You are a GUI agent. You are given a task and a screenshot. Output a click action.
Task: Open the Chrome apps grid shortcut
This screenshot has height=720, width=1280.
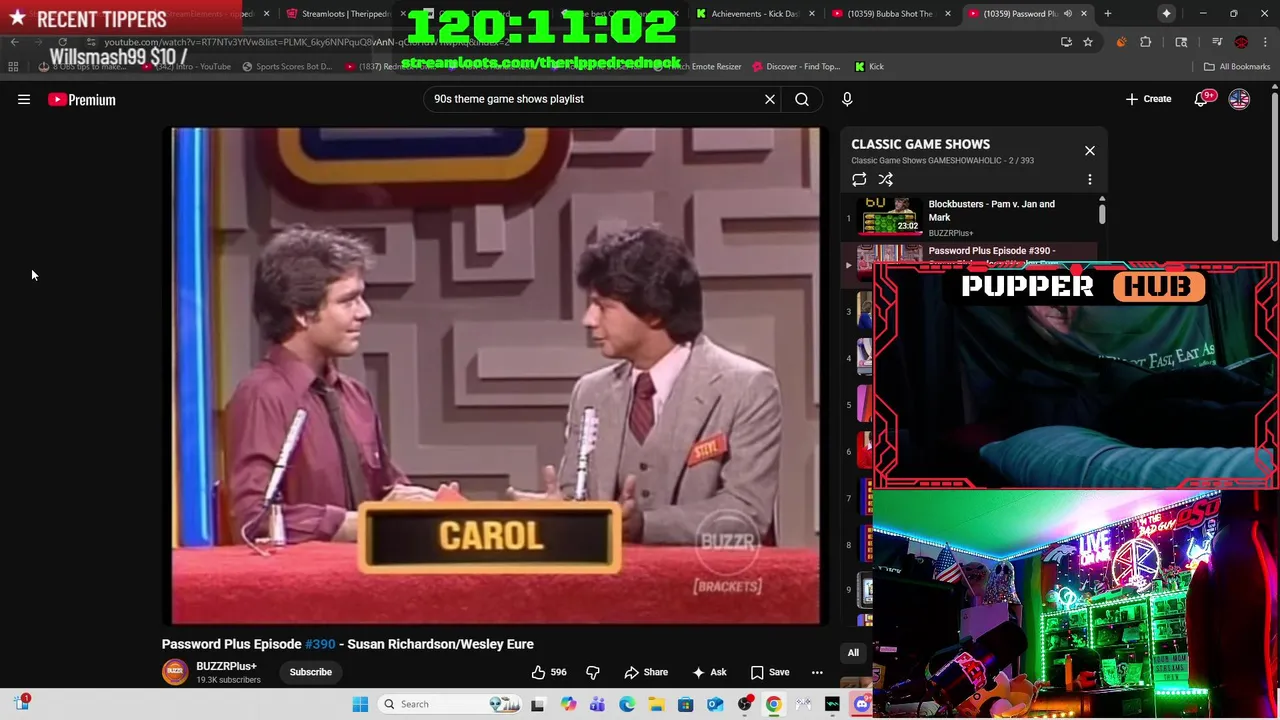(x=13, y=67)
